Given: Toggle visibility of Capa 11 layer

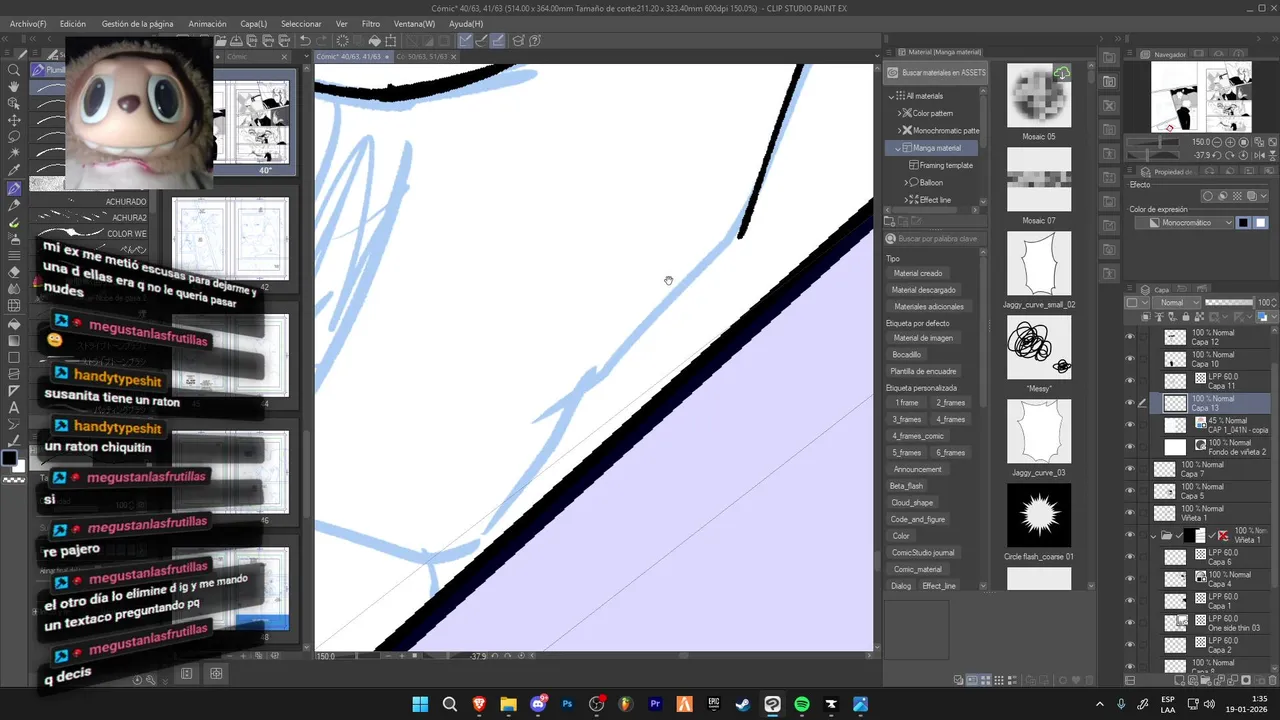Looking at the screenshot, I should click(x=1130, y=381).
